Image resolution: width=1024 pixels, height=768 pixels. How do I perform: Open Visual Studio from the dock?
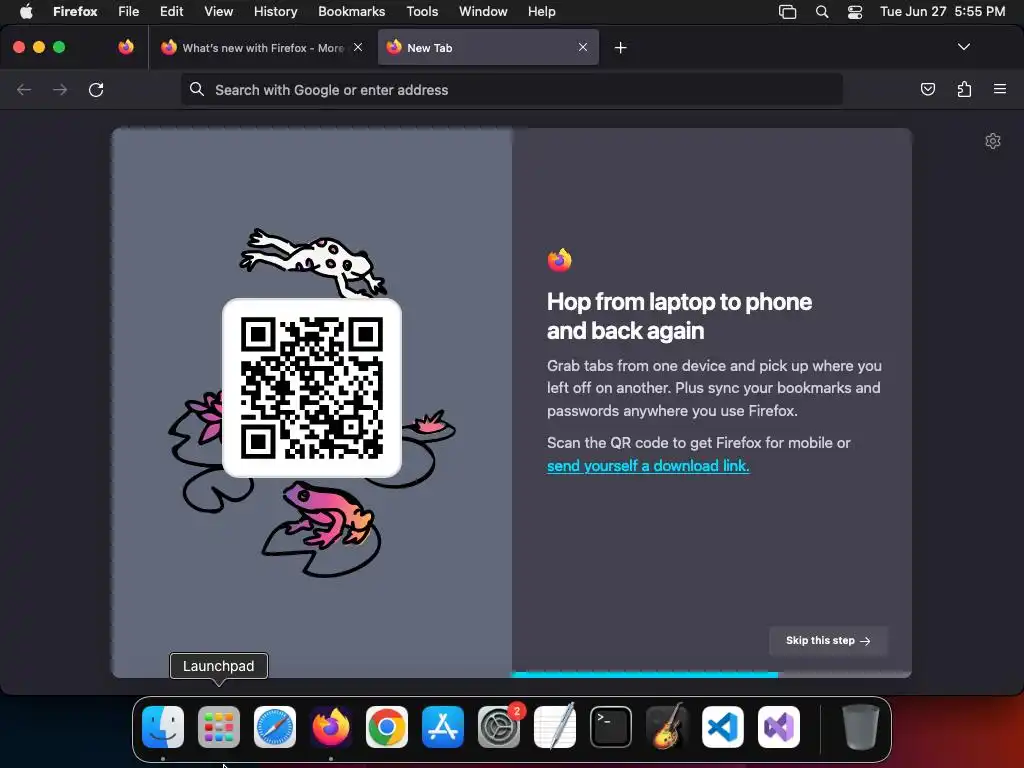click(779, 727)
